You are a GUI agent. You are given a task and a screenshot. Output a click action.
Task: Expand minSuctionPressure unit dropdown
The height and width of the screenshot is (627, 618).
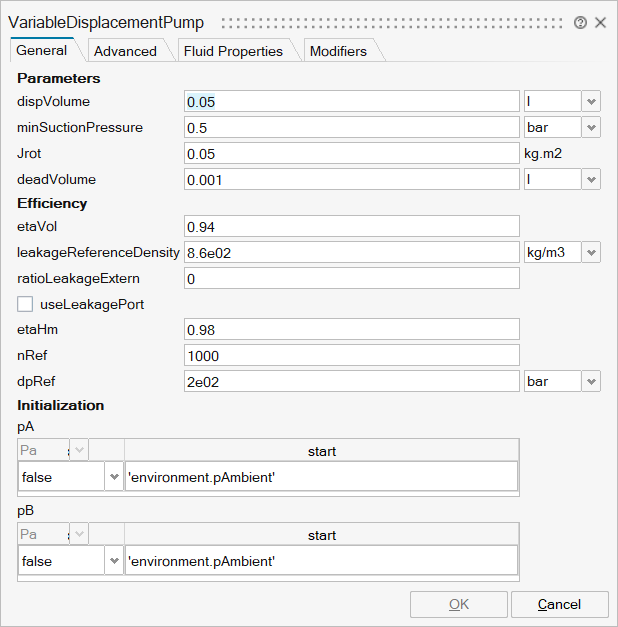591,127
